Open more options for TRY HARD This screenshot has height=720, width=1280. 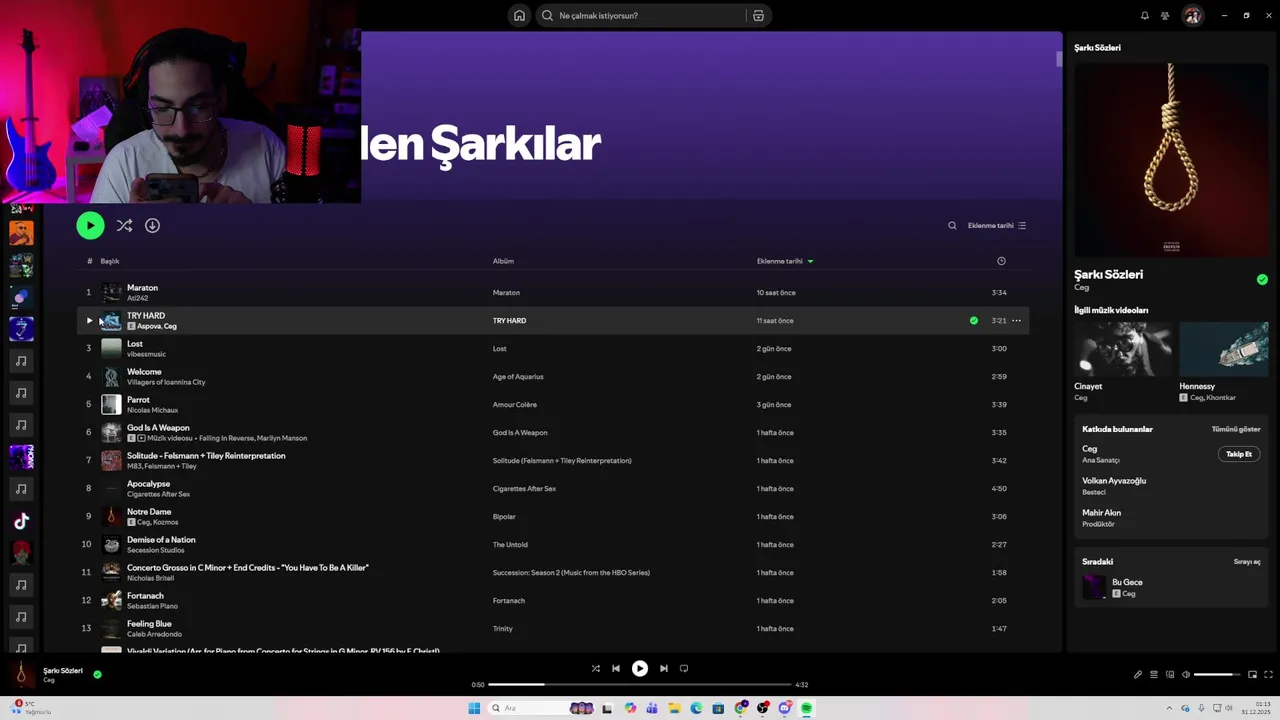pyautogui.click(x=1016, y=320)
